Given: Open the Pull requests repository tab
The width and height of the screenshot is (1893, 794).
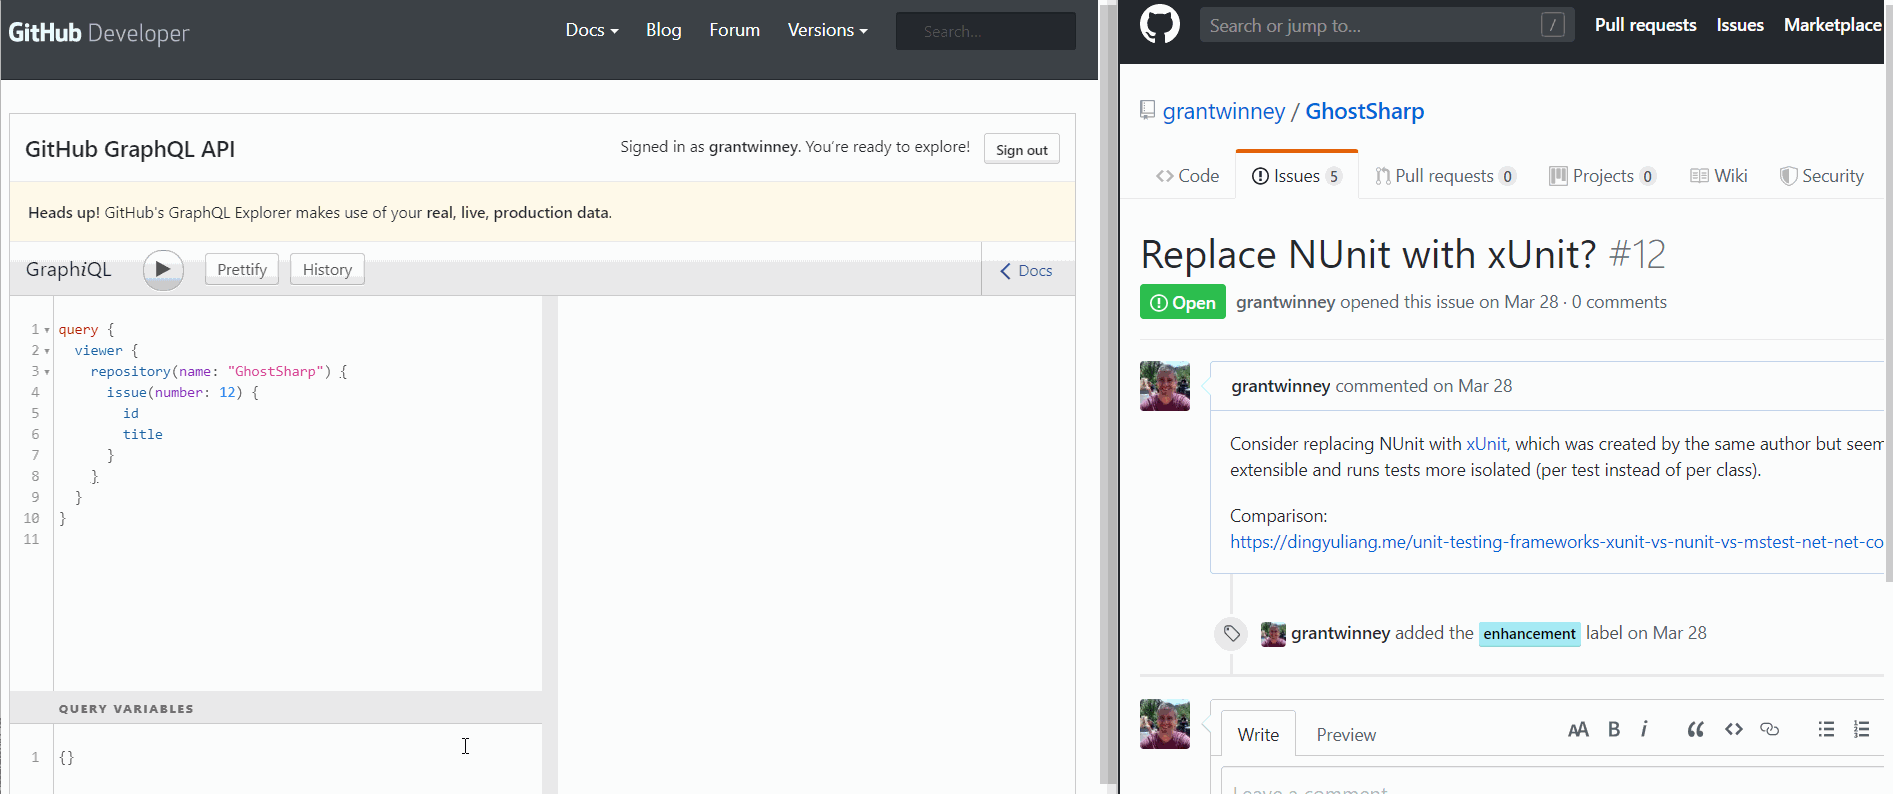Looking at the screenshot, I should pos(1444,176).
